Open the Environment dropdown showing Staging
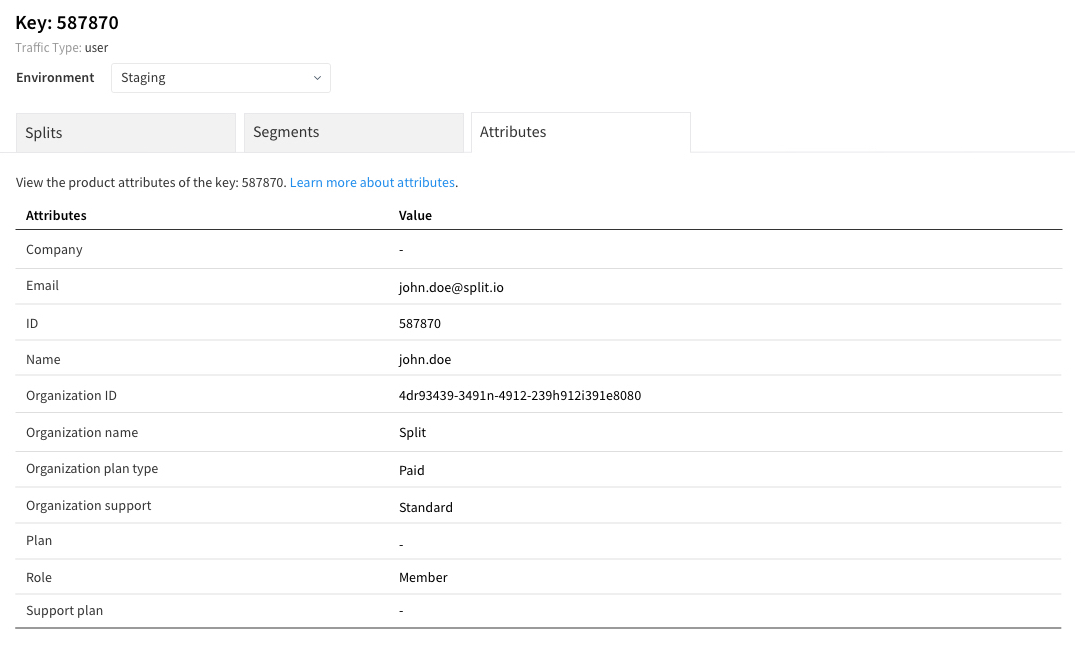This screenshot has width=1075, height=647. (x=221, y=78)
